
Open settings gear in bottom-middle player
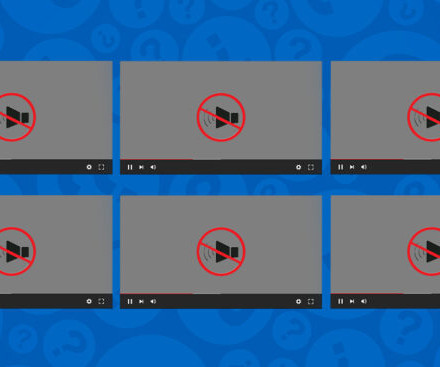coord(299,301)
